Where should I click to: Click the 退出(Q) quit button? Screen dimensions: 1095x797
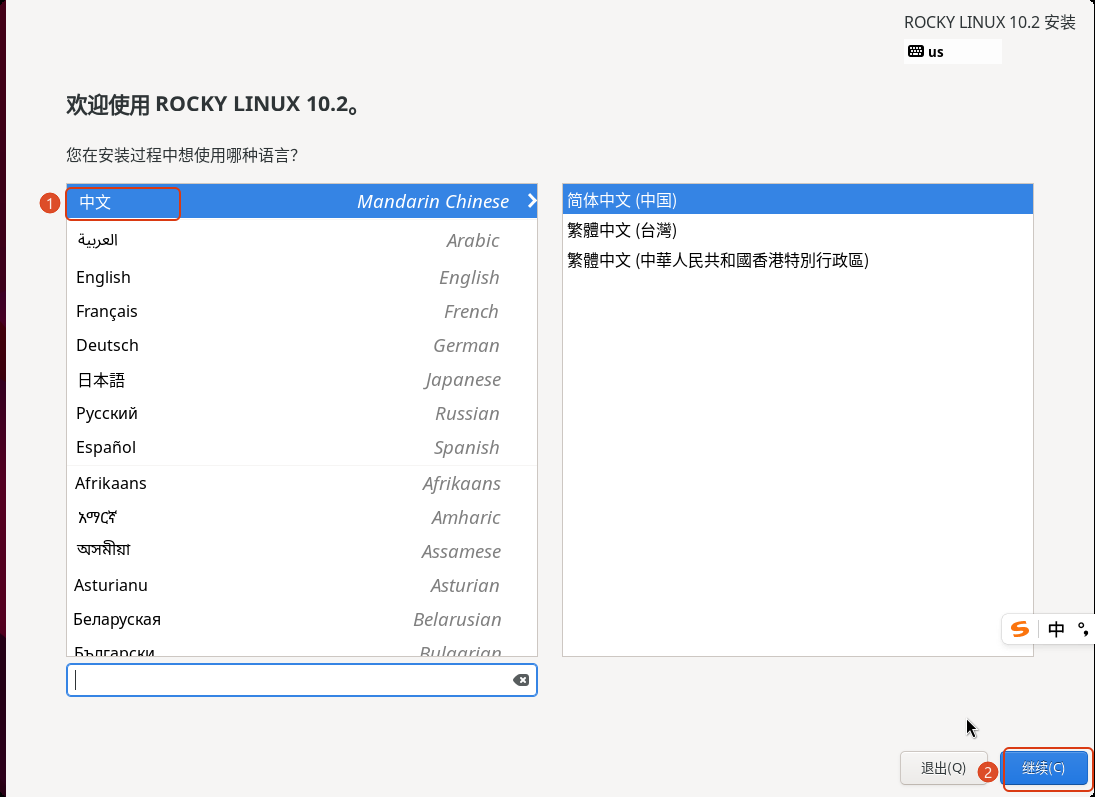[x=943, y=768]
